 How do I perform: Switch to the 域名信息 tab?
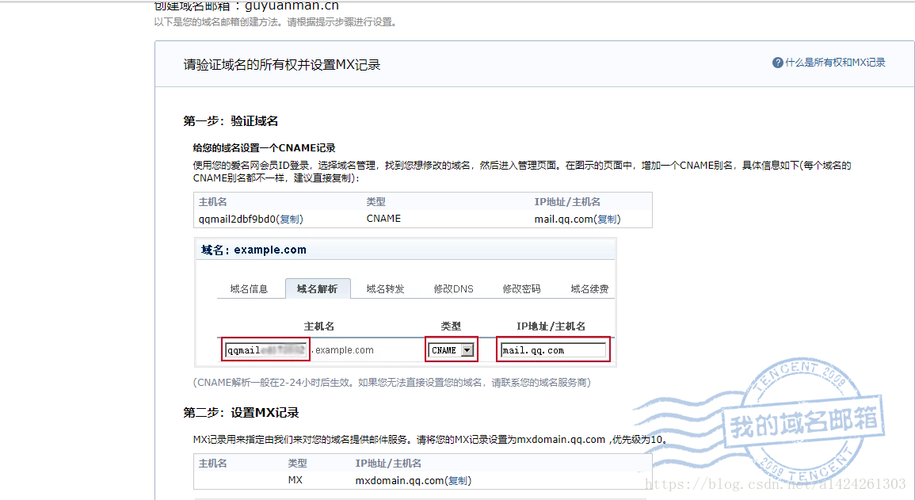click(249, 289)
